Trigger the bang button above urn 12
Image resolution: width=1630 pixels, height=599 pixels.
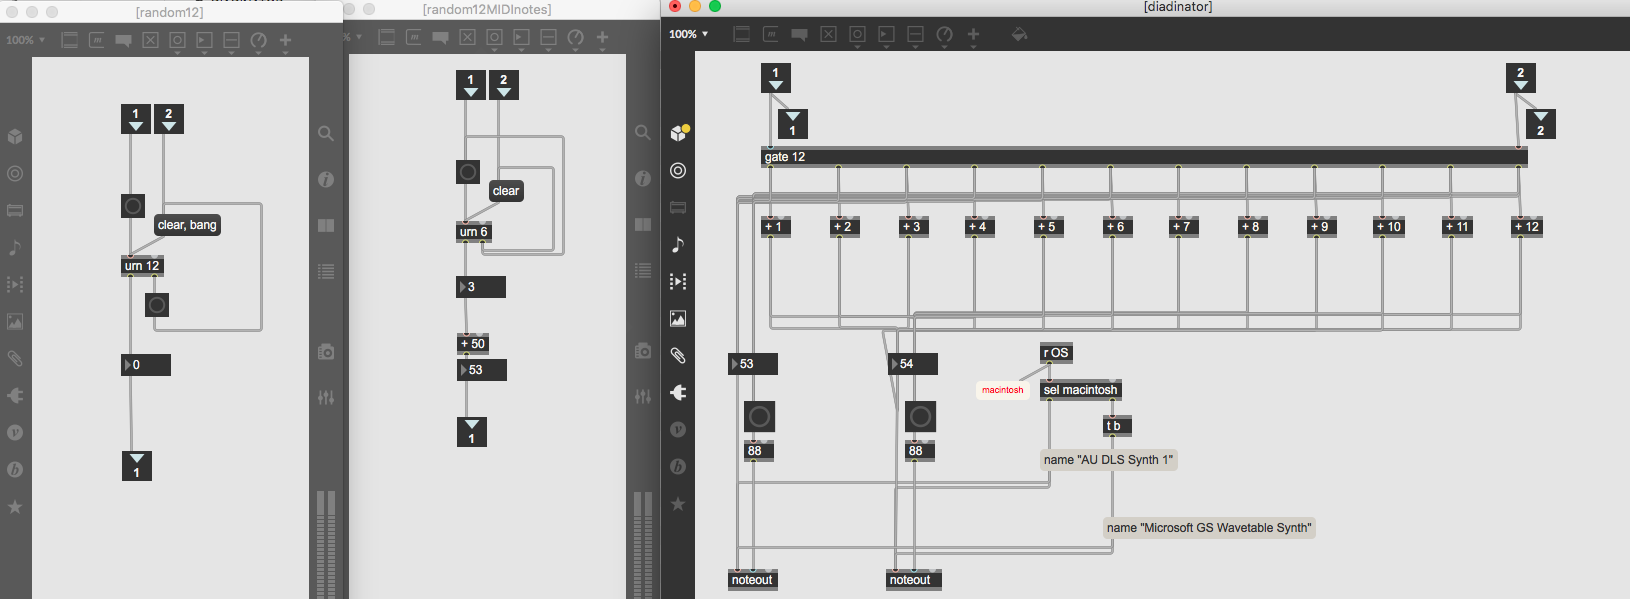point(133,206)
